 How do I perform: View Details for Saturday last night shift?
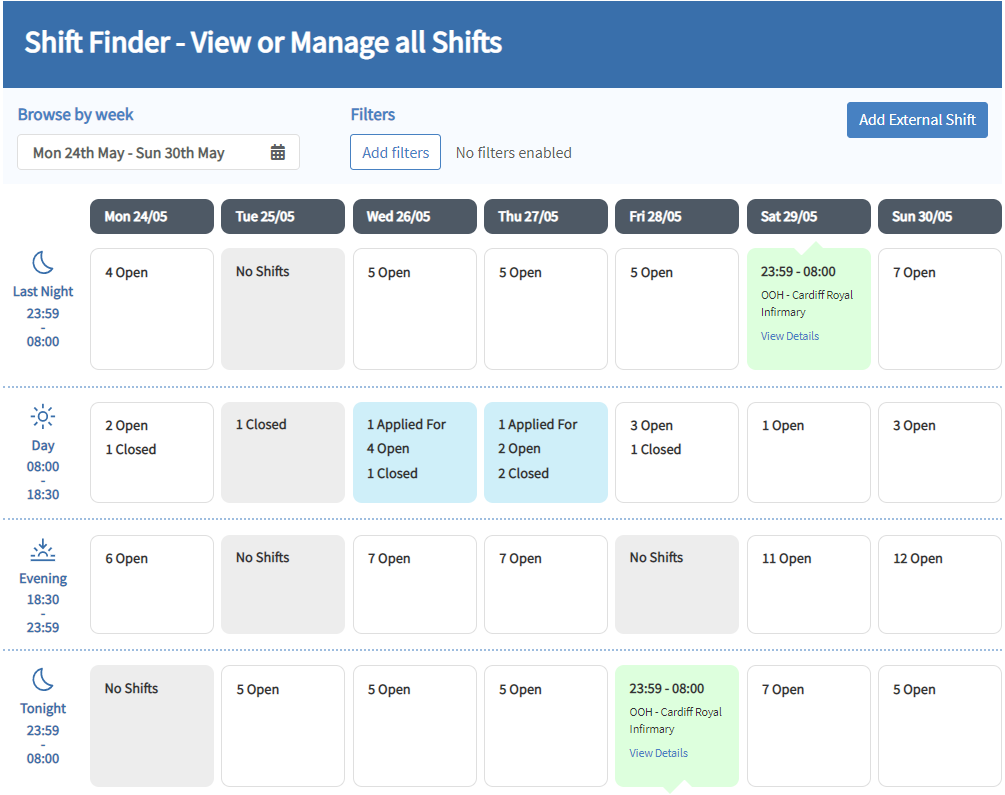point(790,336)
